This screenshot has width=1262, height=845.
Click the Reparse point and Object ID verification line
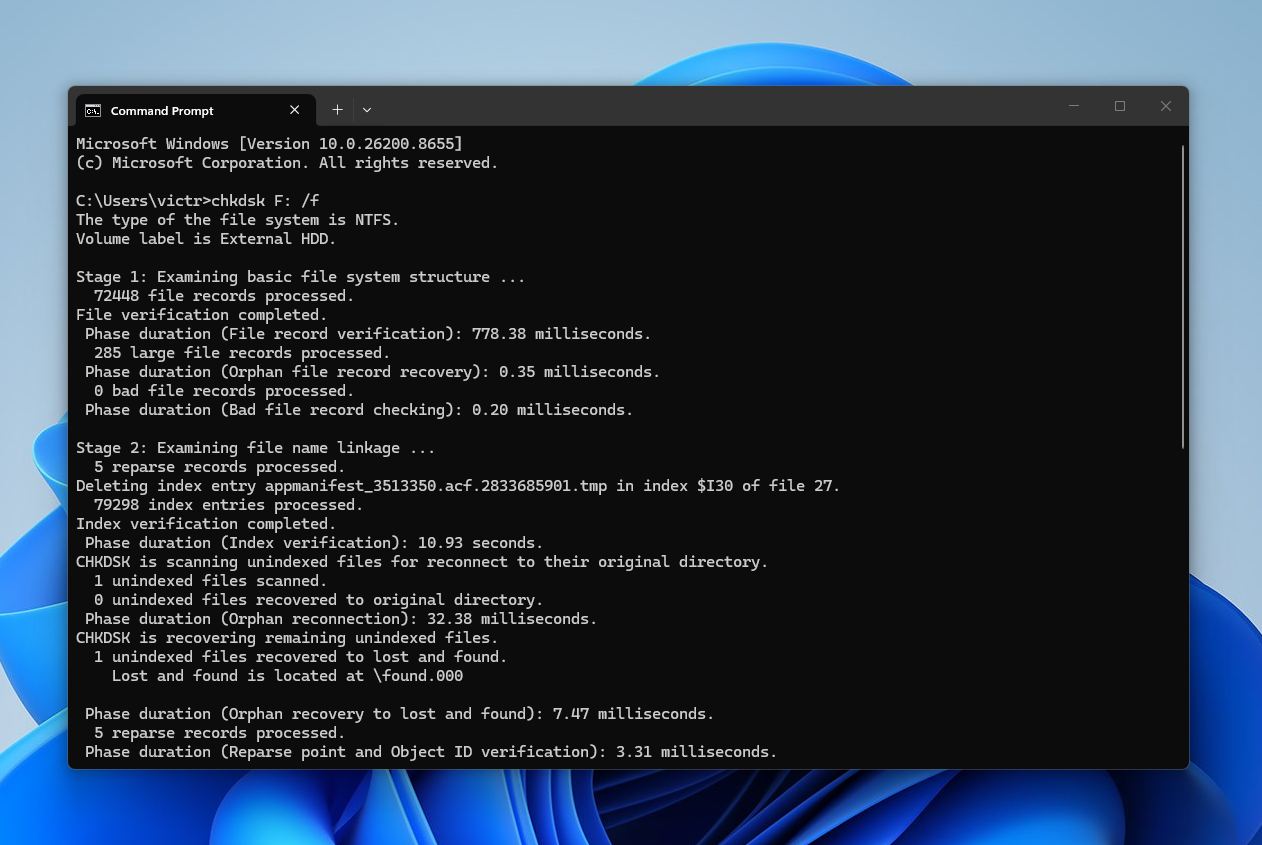pyautogui.click(x=431, y=752)
